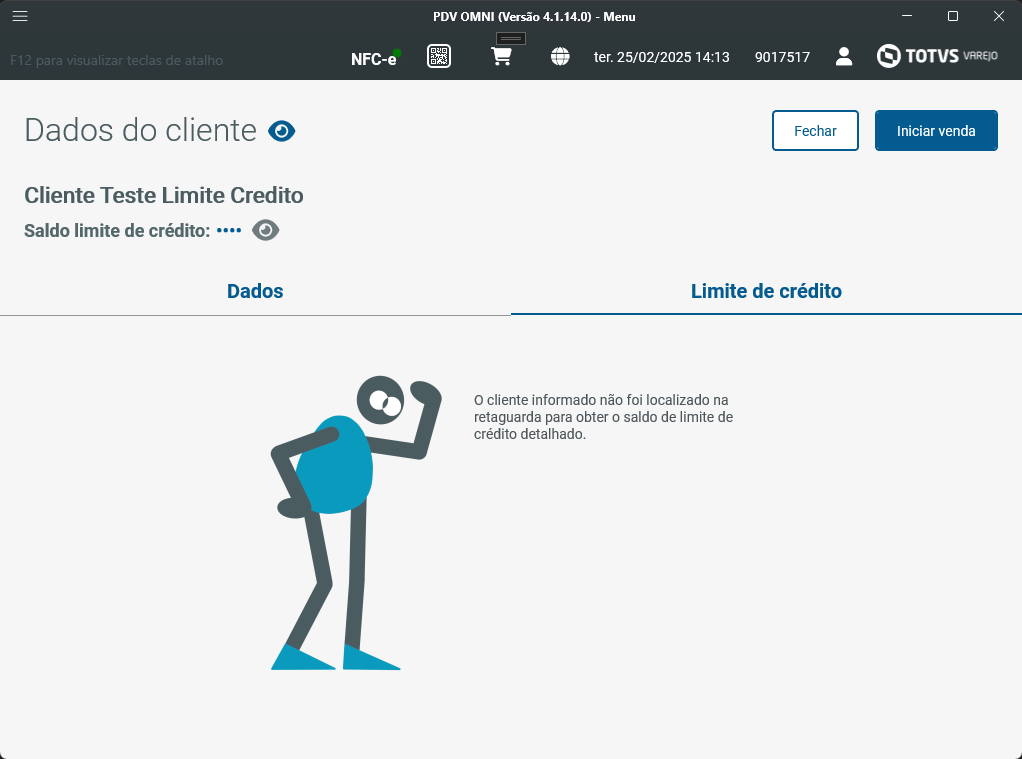Click the Saldo limite de crédito label
The width and height of the screenshot is (1022, 759).
pyautogui.click(x=117, y=231)
